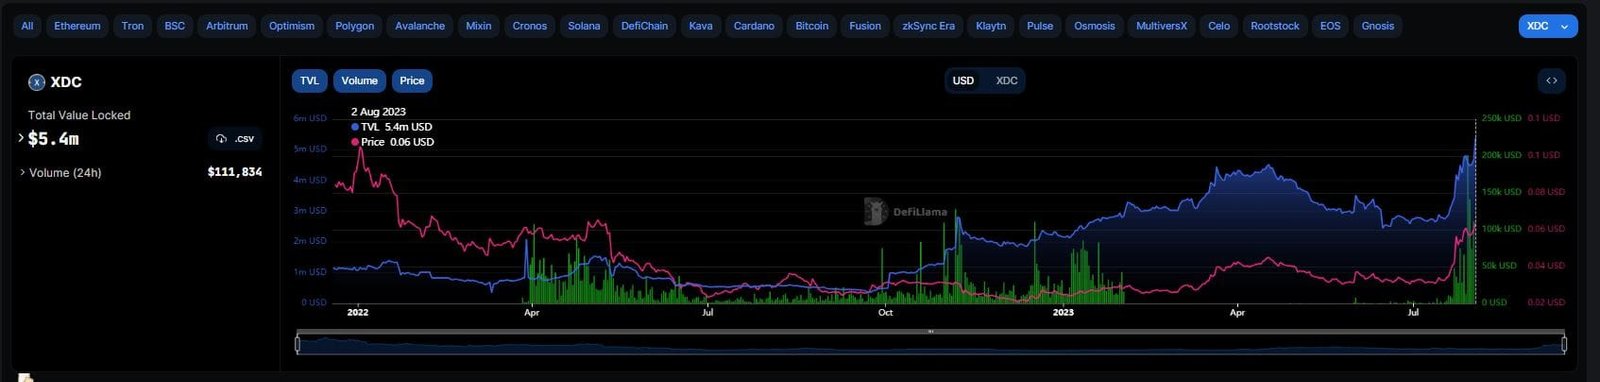
Task: Click the $111,834 volume value
Action: (x=235, y=172)
